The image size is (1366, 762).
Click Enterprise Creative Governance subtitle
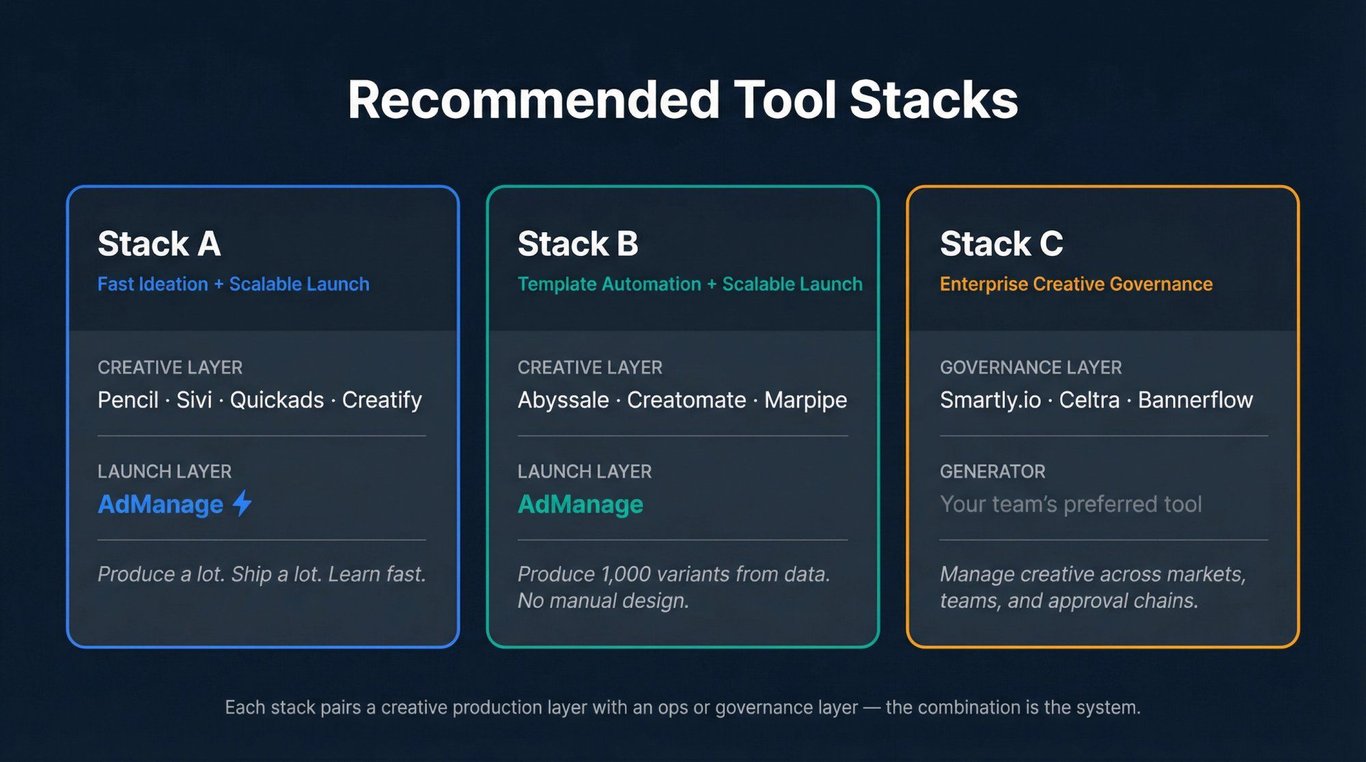pyautogui.click(x=1076, y=284)
